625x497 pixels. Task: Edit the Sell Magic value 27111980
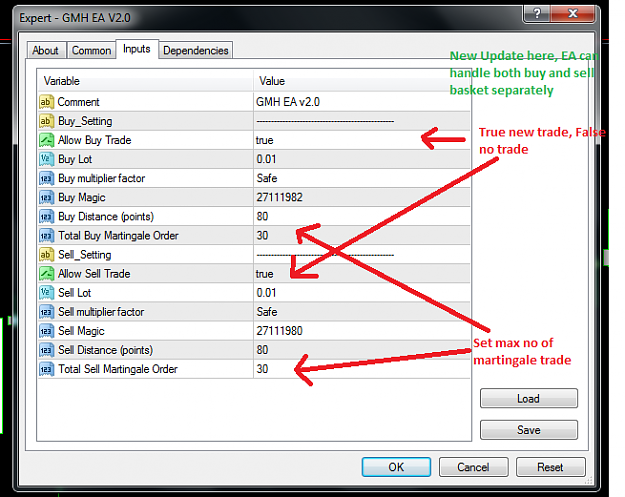coord(279,331)
